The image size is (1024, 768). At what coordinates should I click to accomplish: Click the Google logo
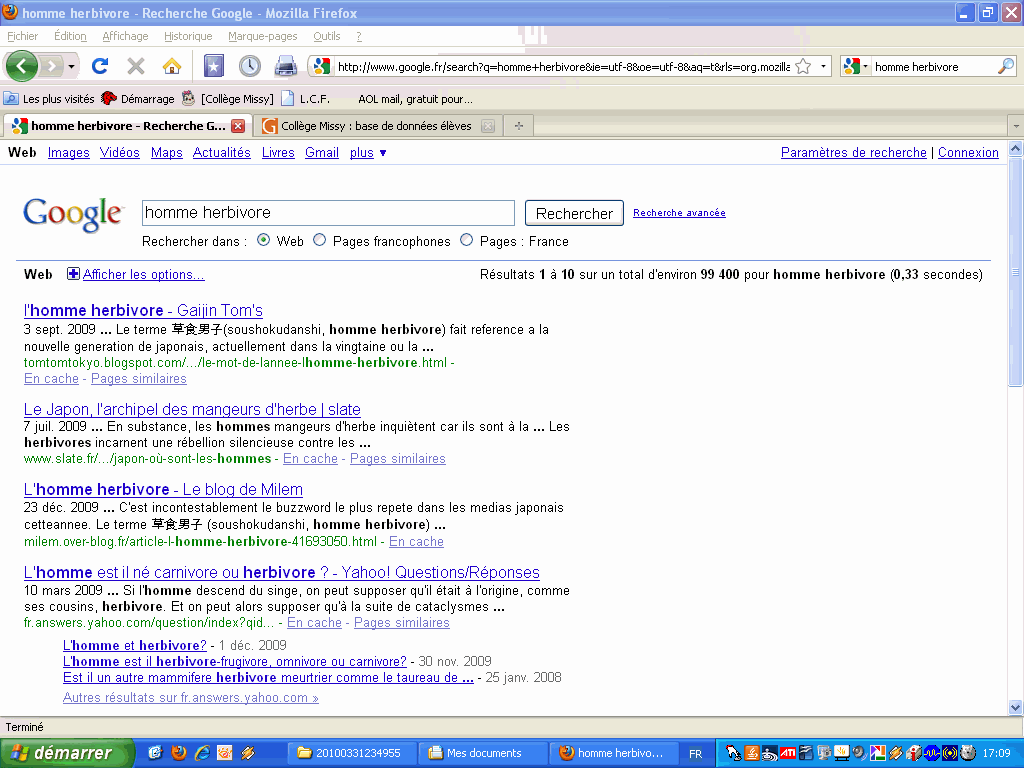(72, 214)
